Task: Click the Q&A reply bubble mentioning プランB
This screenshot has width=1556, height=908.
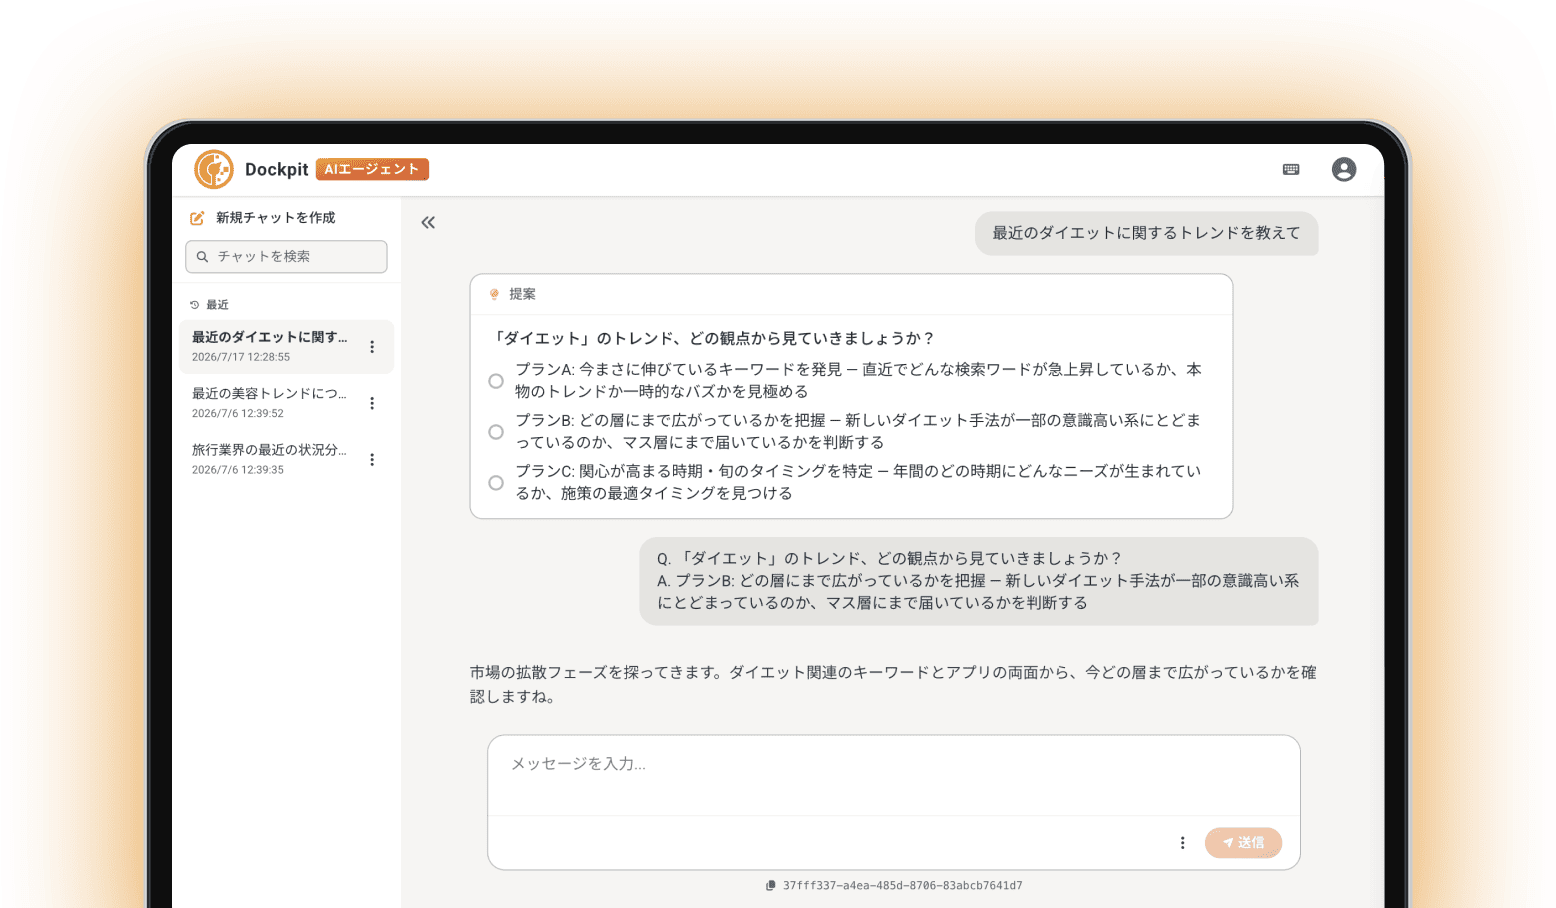Action: pyautogui.click(x=979, y=581)
